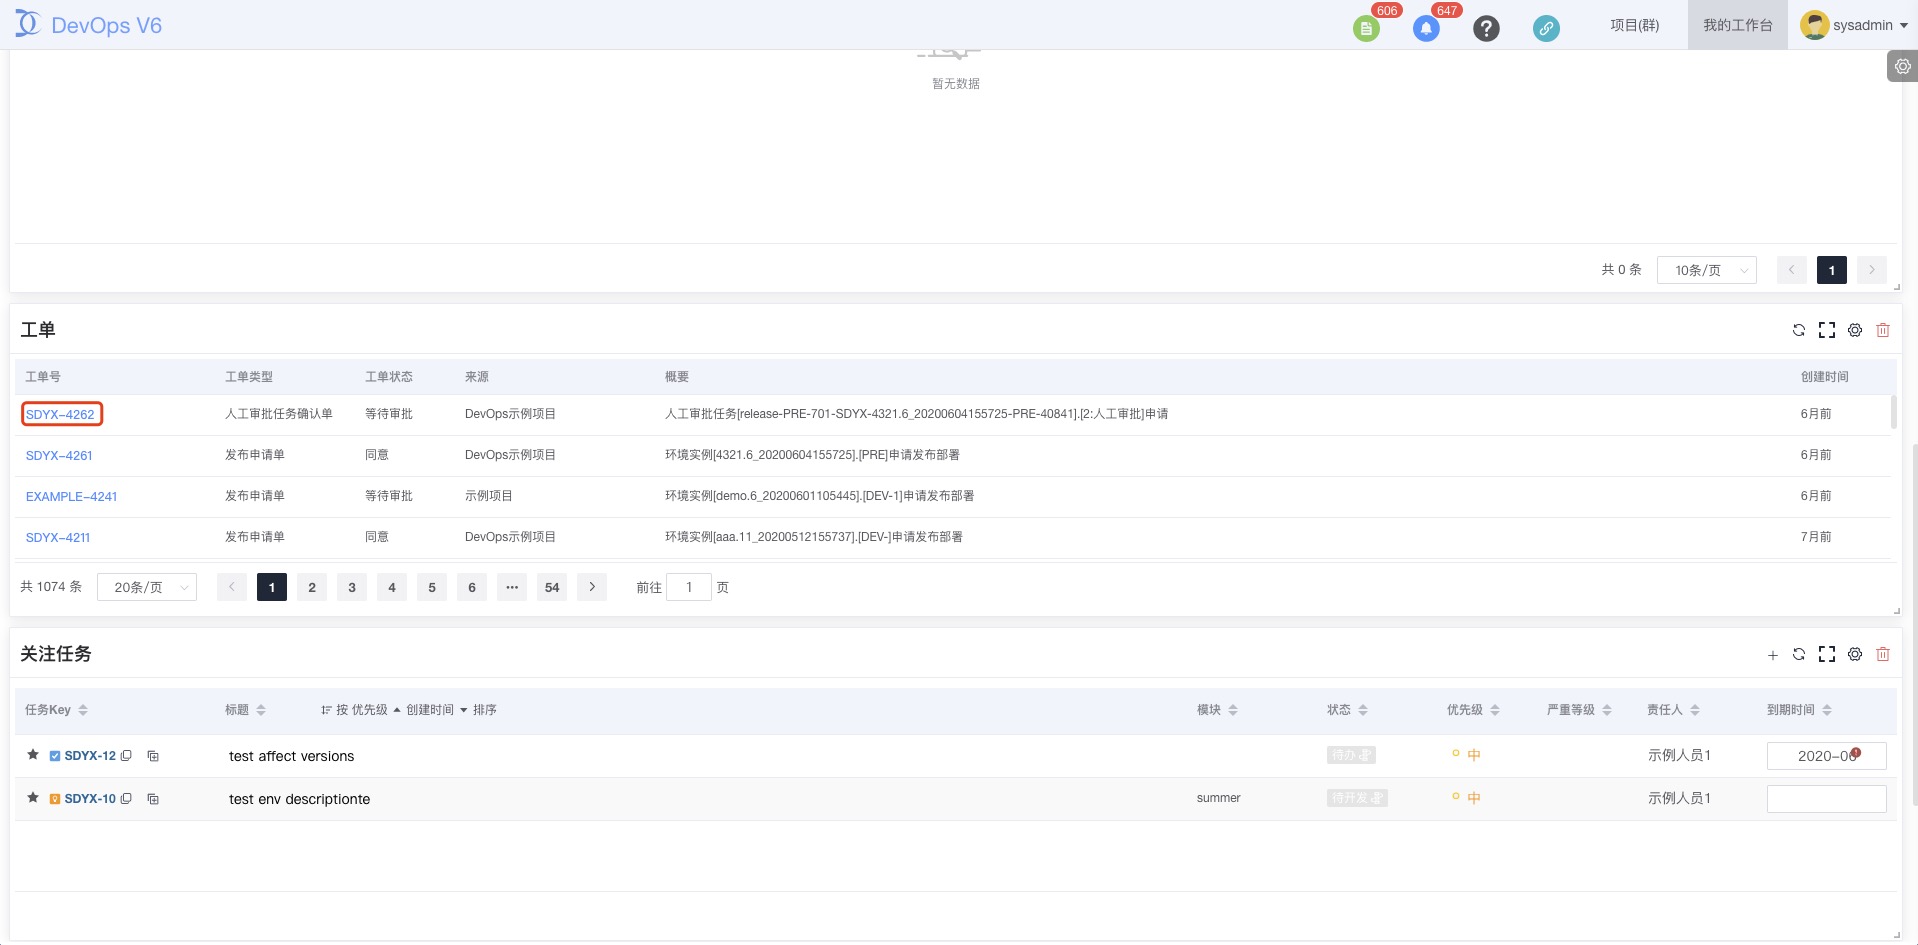Open work order SDYX–4211
The width and height of the screenshot is (1918, 945).
click(58, 537)
